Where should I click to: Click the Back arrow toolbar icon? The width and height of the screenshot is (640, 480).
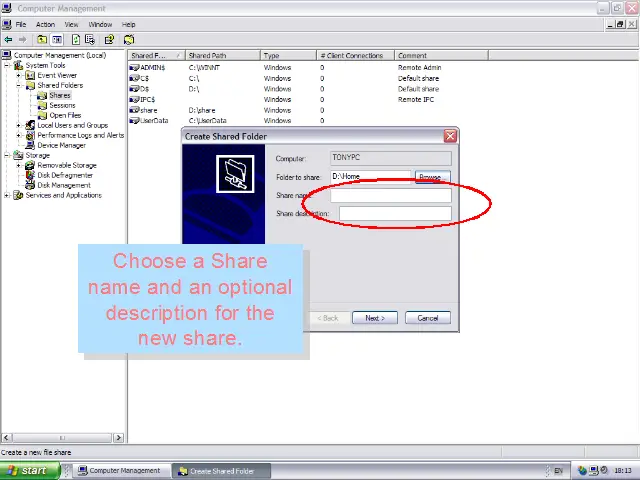coord(9,40)
